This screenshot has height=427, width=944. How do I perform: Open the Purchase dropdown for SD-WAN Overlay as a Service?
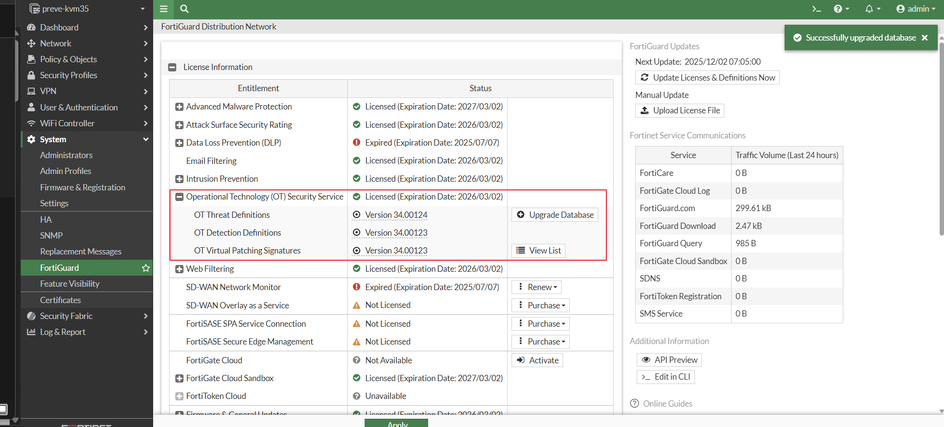543,305
